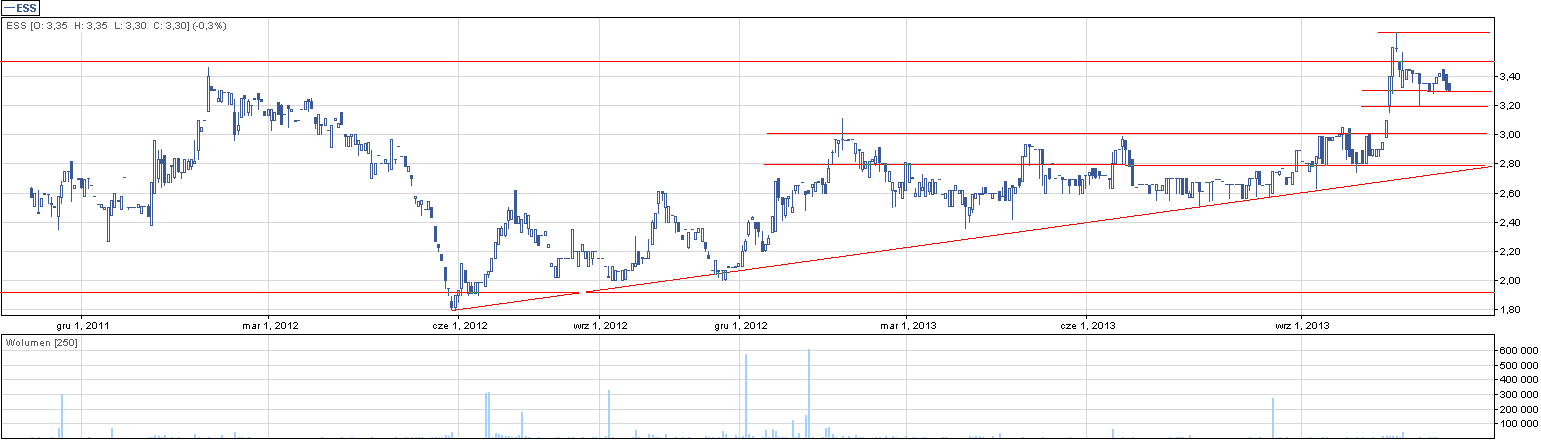The width and height of the screenshot is (1541, 442).
Task: Select the tallest volume bar near 600 000
Action: [x=808, y=393]
